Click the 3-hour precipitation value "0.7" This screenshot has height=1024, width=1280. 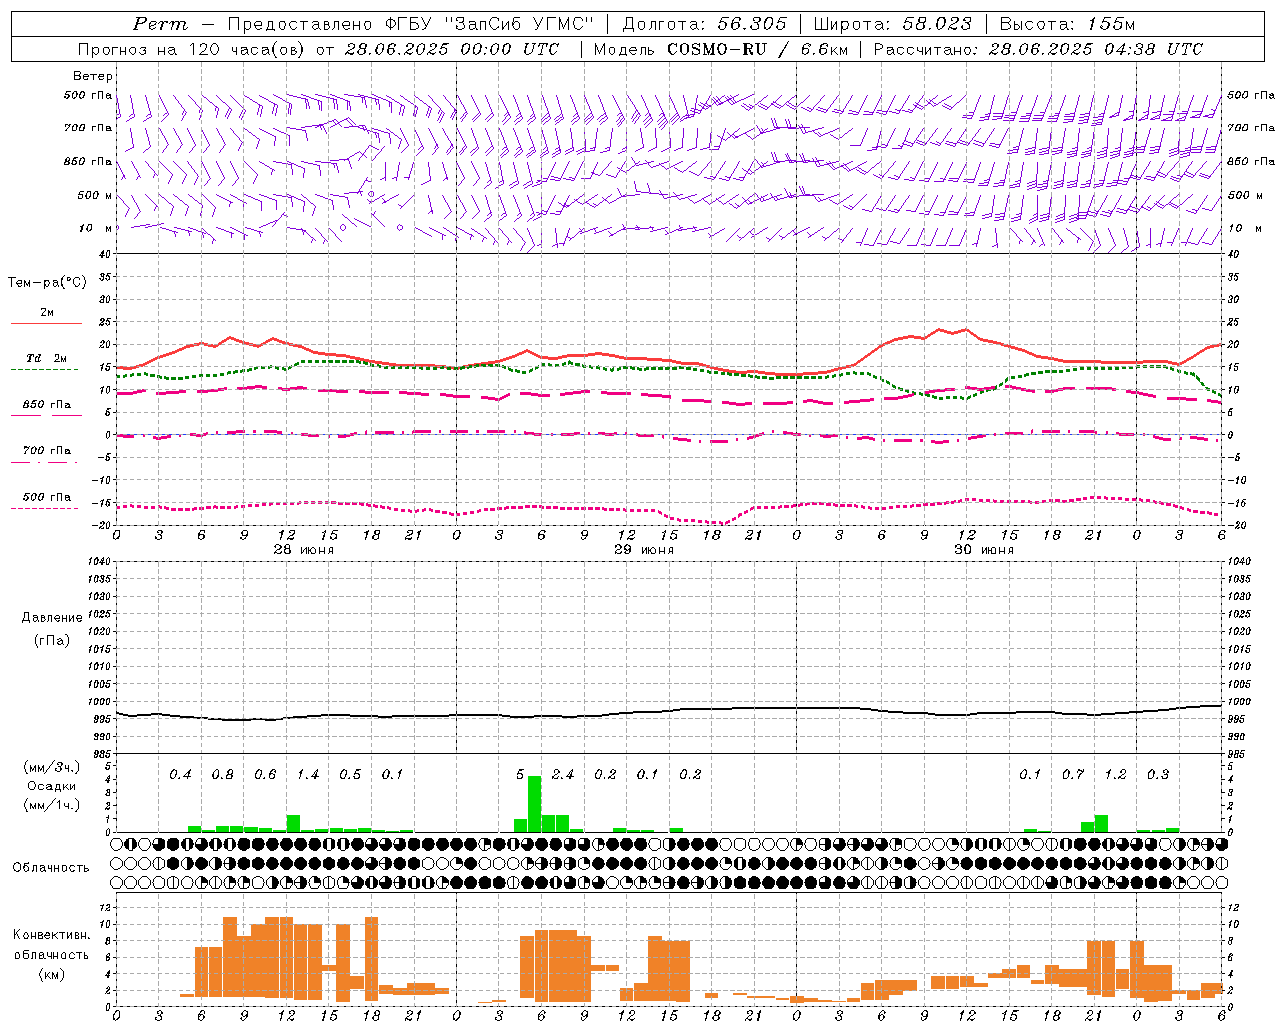click(x=1073, y=775)
